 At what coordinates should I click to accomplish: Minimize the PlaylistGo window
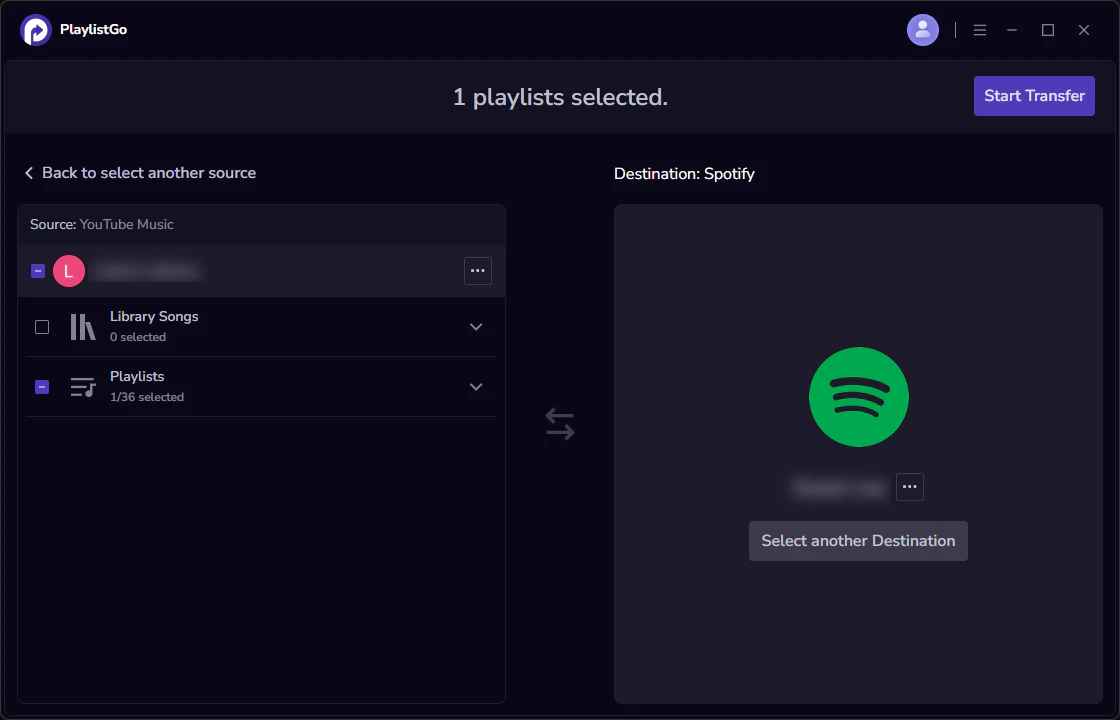pyautogui.click(x=1012, y=30)
